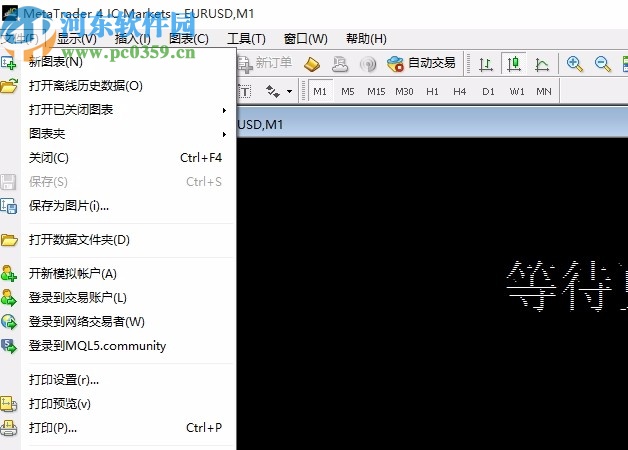Image resolution: width=628 pixels, height=450 pixels.
Task: Select the M15 timeframe
Action: click(376, 92)
